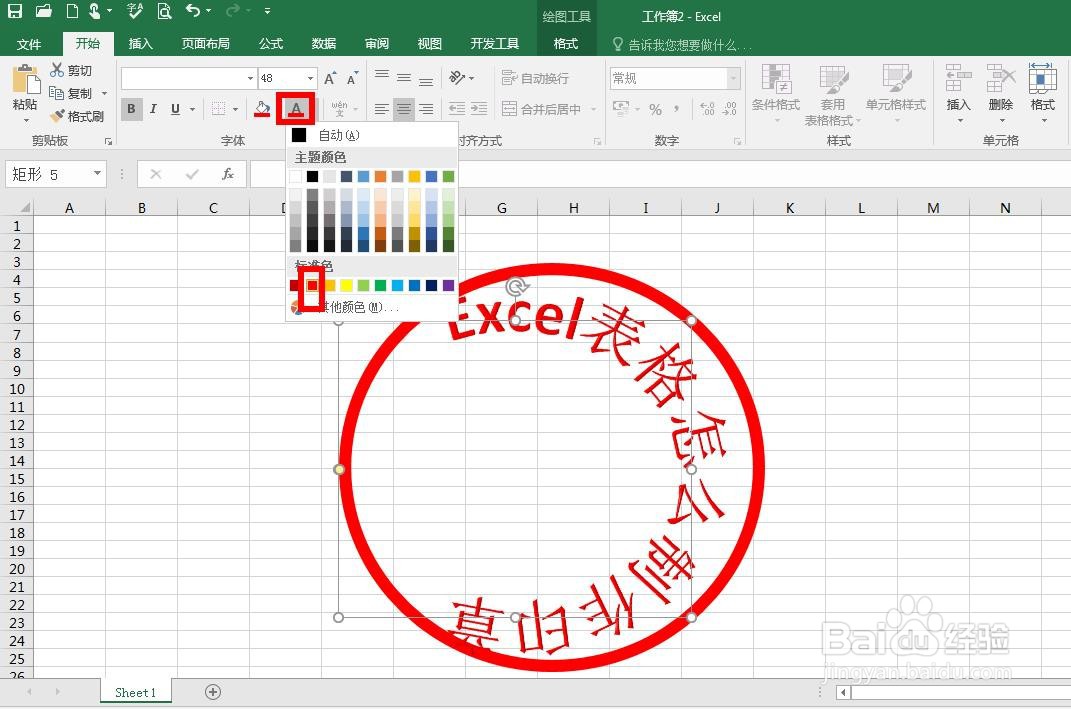Viewport: 1071px width, 709px height.
Task: Expand the Copy options dropdown arrow
Action: [105, 94]
